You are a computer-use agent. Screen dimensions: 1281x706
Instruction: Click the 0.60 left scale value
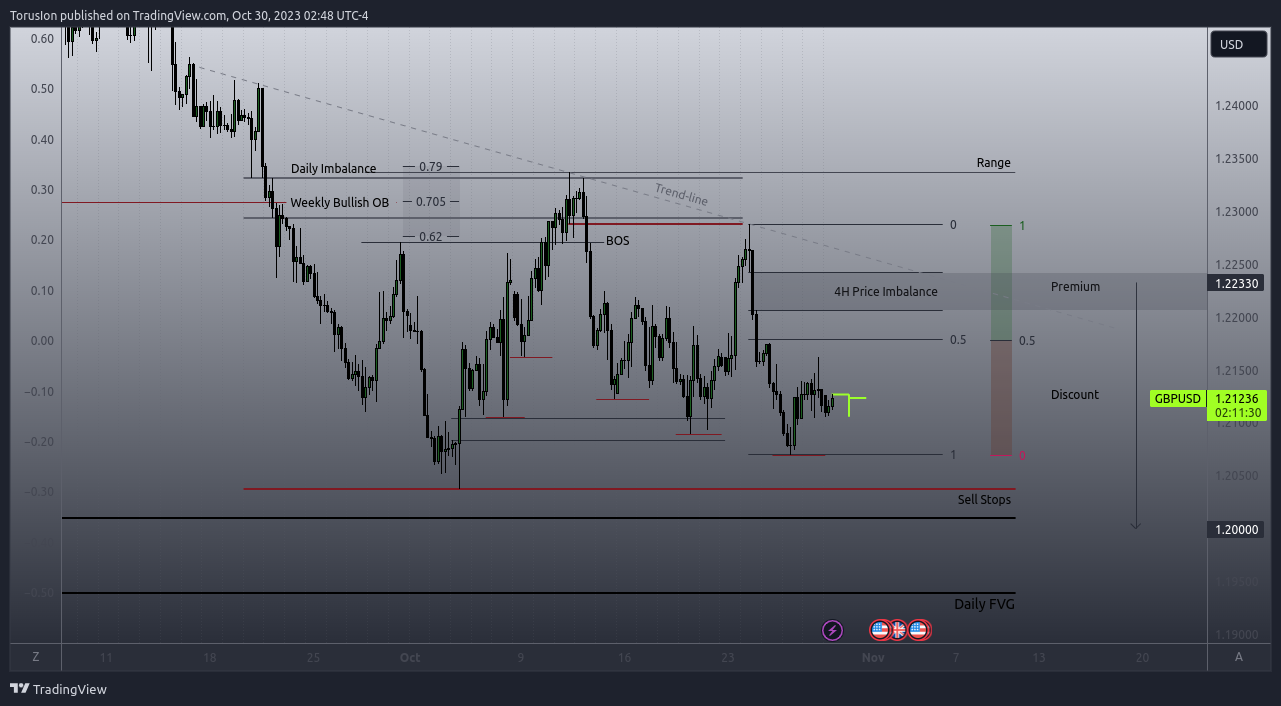pyautogui.click(x=42, y=38)
